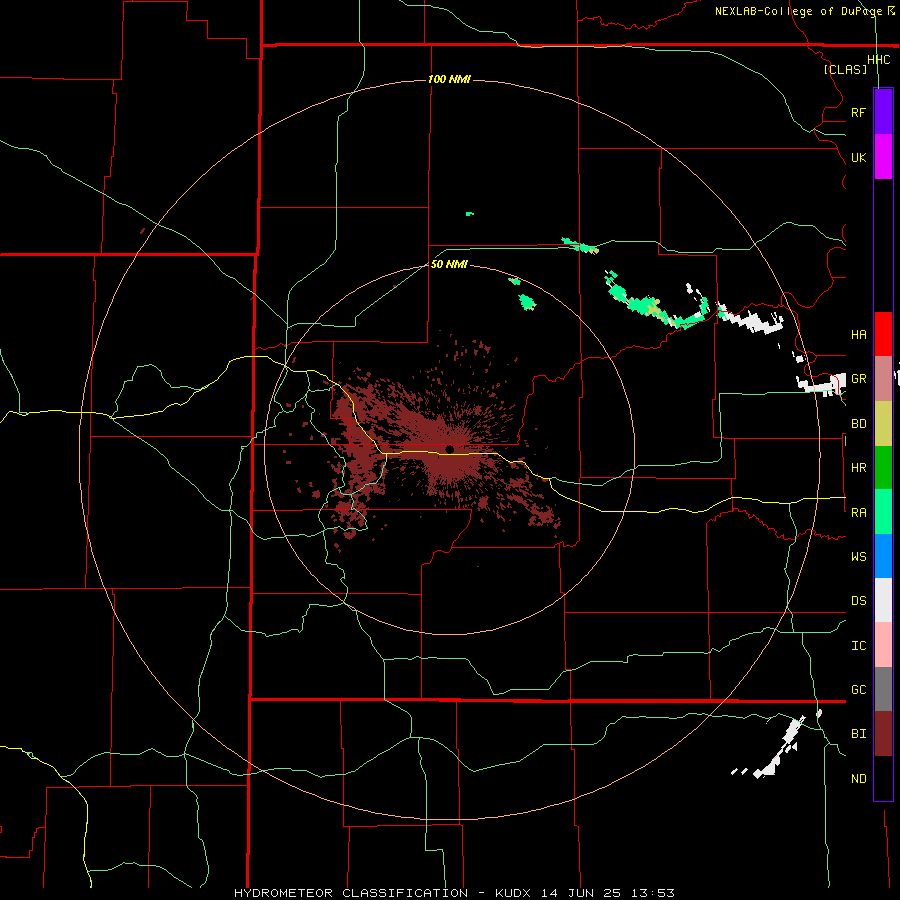Click the KUDX station identifier in footer
The image size is (900, 900).
click(x=514, y=893)
